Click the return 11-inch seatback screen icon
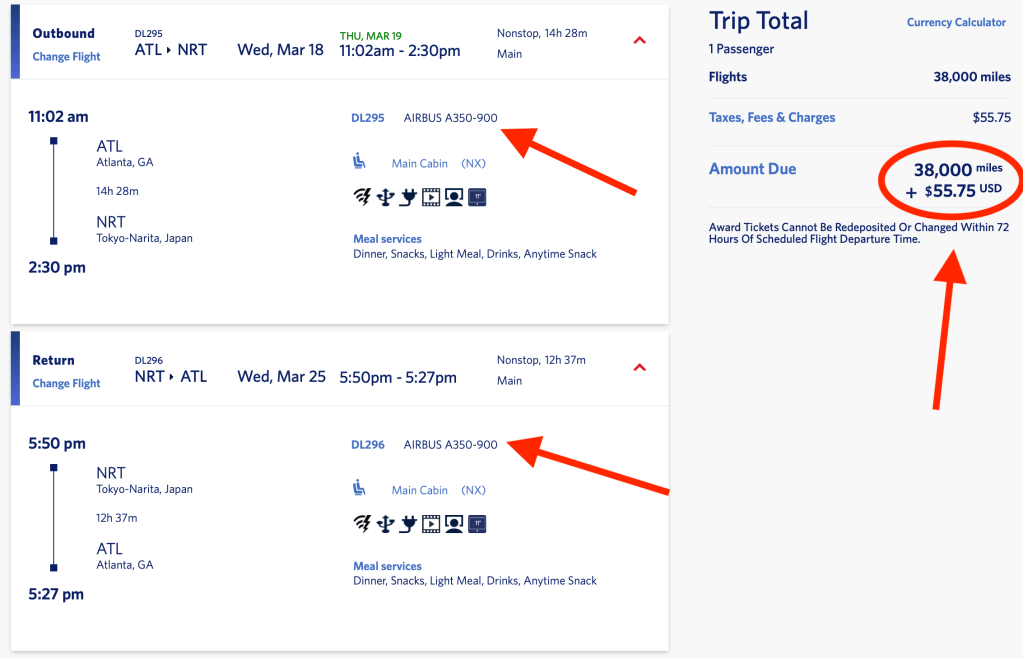The height and width of the screenshot is (659, 1023). (x=477, y=524)
